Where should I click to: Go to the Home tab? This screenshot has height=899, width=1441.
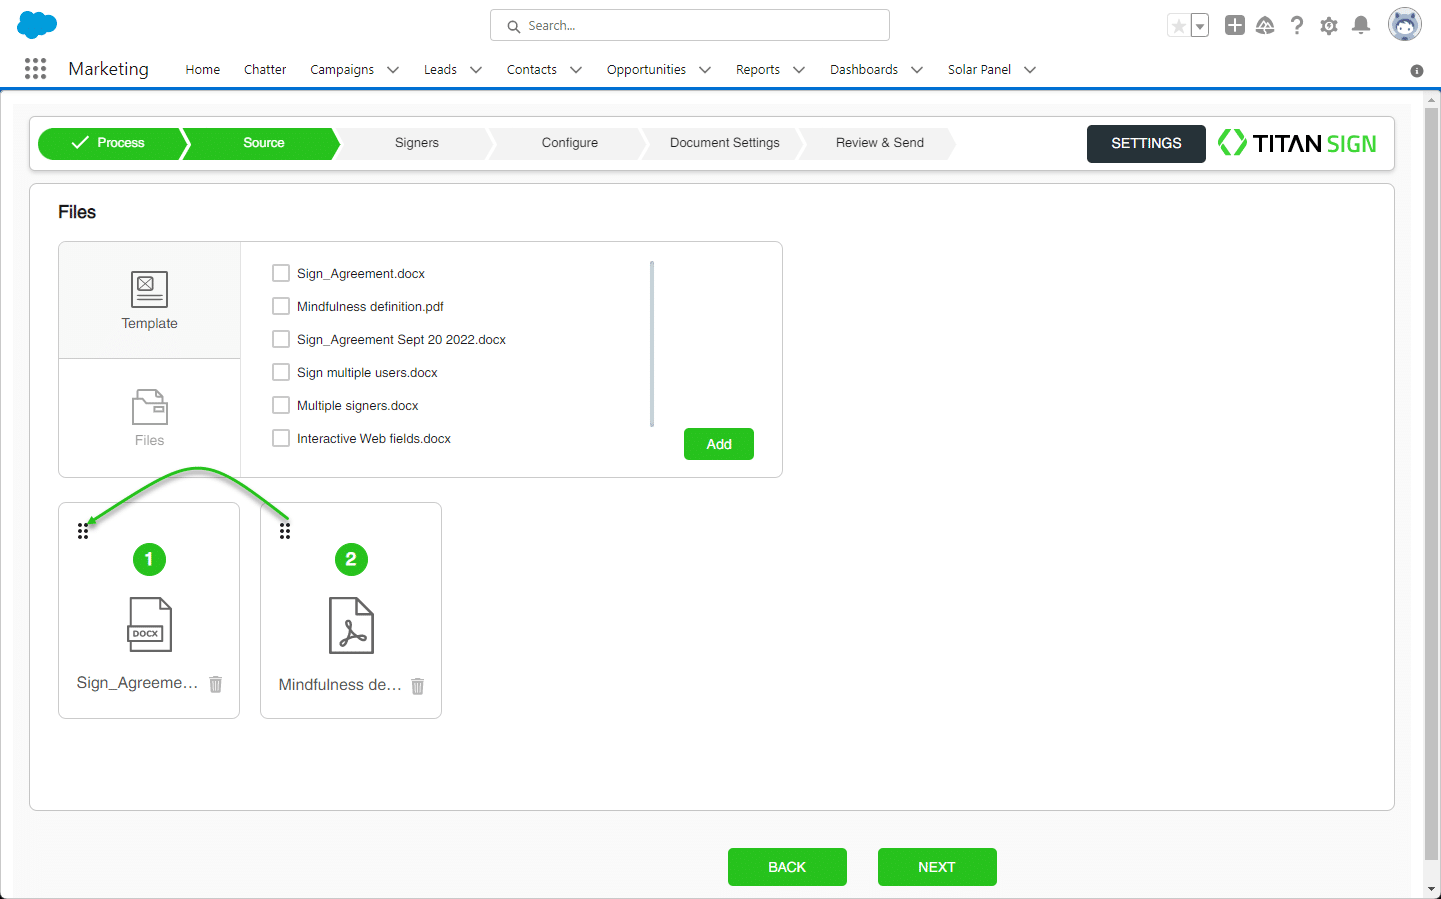pyautogui.click(x=203, y=70)
